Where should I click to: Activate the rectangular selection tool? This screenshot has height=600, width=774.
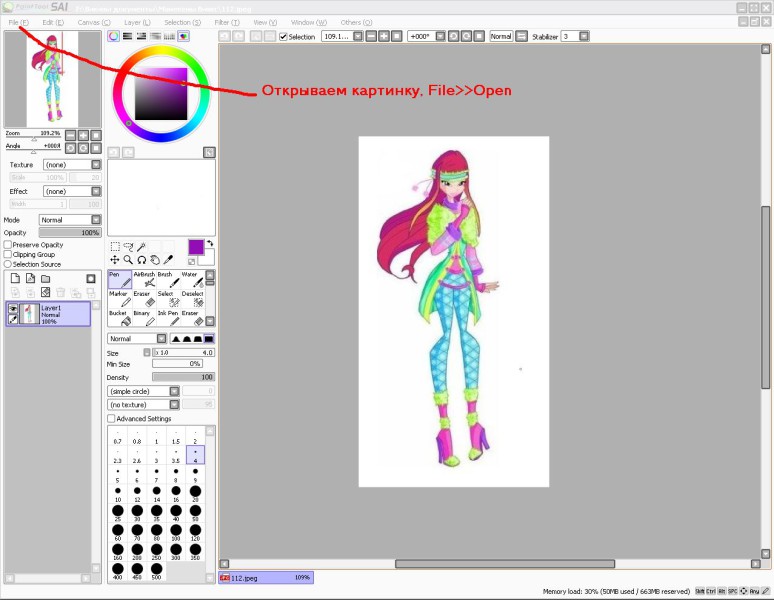(115, 246)
